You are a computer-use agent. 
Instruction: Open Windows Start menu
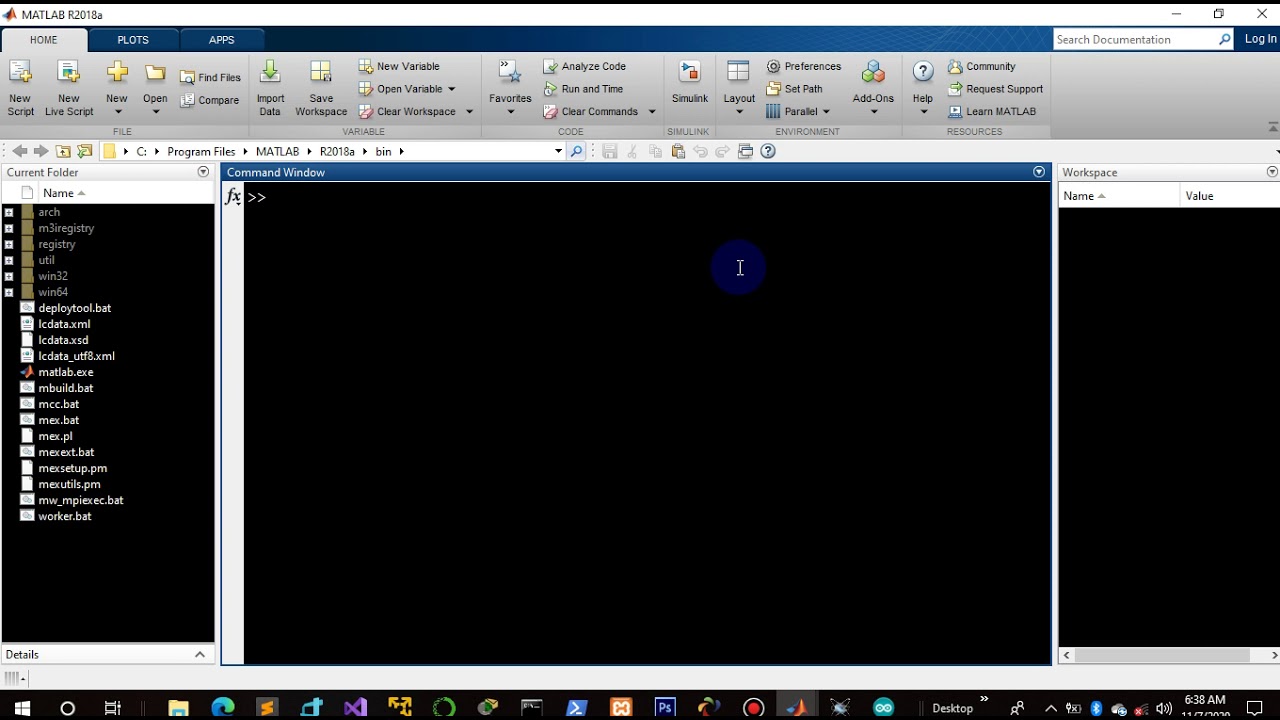click(22, 708)
